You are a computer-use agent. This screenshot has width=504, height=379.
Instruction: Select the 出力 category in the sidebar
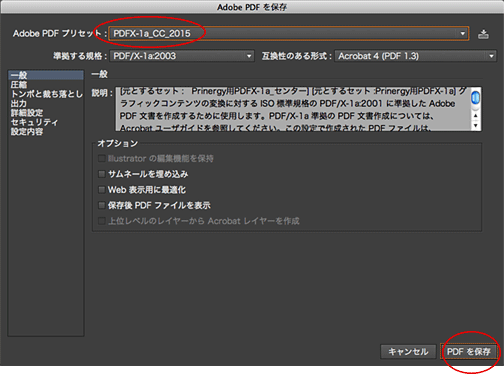46,103
